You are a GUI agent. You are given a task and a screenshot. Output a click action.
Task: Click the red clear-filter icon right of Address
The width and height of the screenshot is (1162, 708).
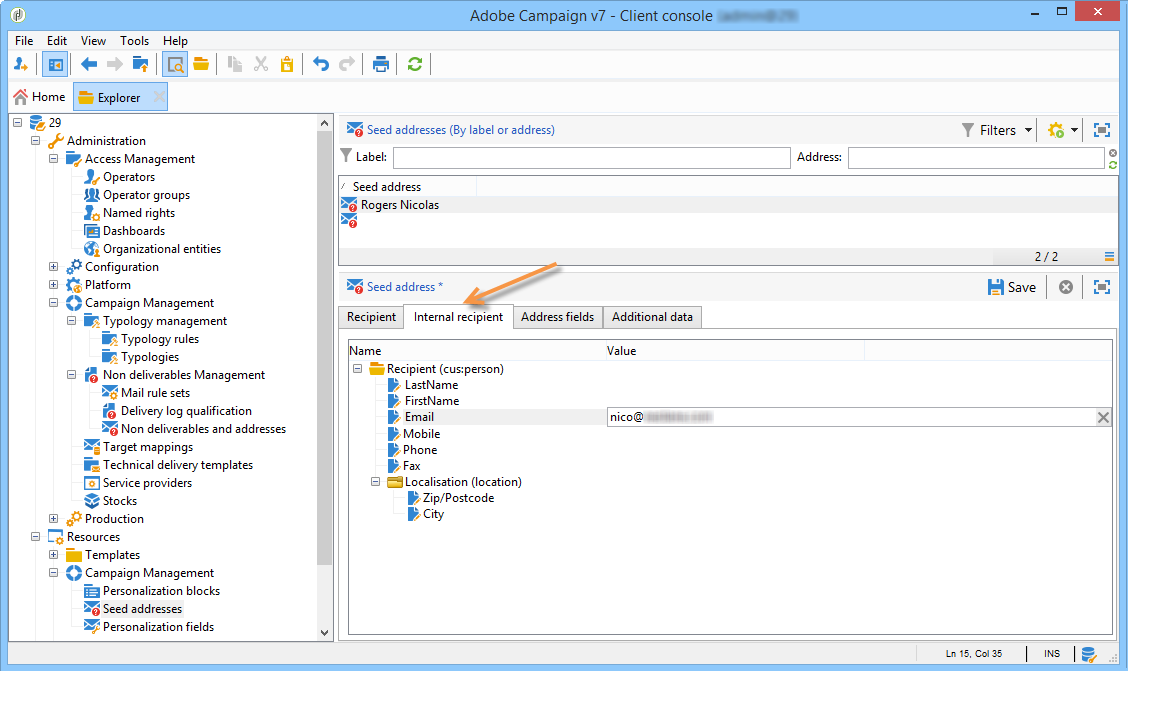pos(1112,153)
